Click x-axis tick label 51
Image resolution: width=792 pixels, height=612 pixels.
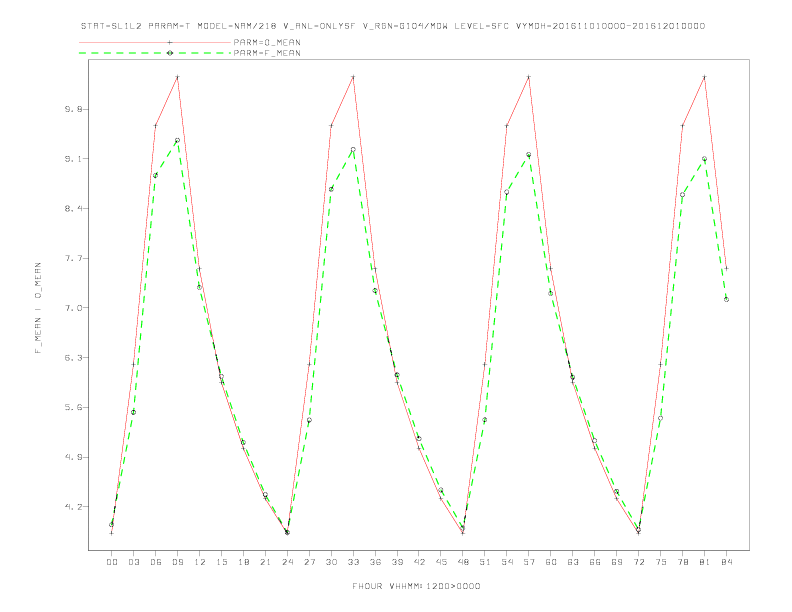pos(485,562)
